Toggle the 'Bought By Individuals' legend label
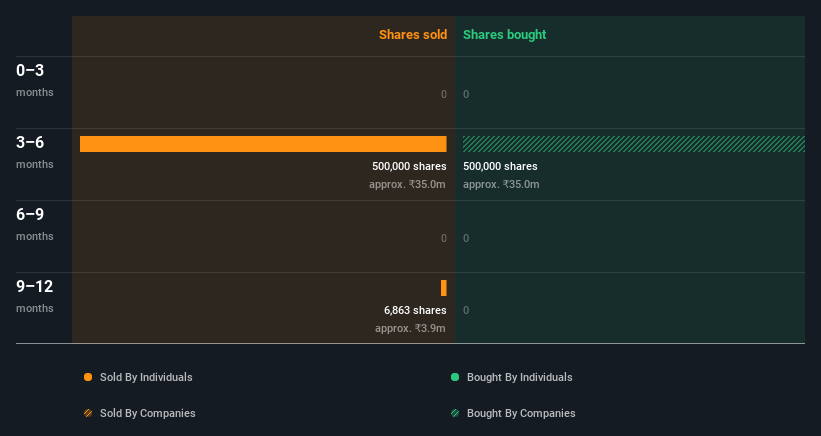Image resolution: width=821 pixels, height=436 pixels. pos(519,377)
